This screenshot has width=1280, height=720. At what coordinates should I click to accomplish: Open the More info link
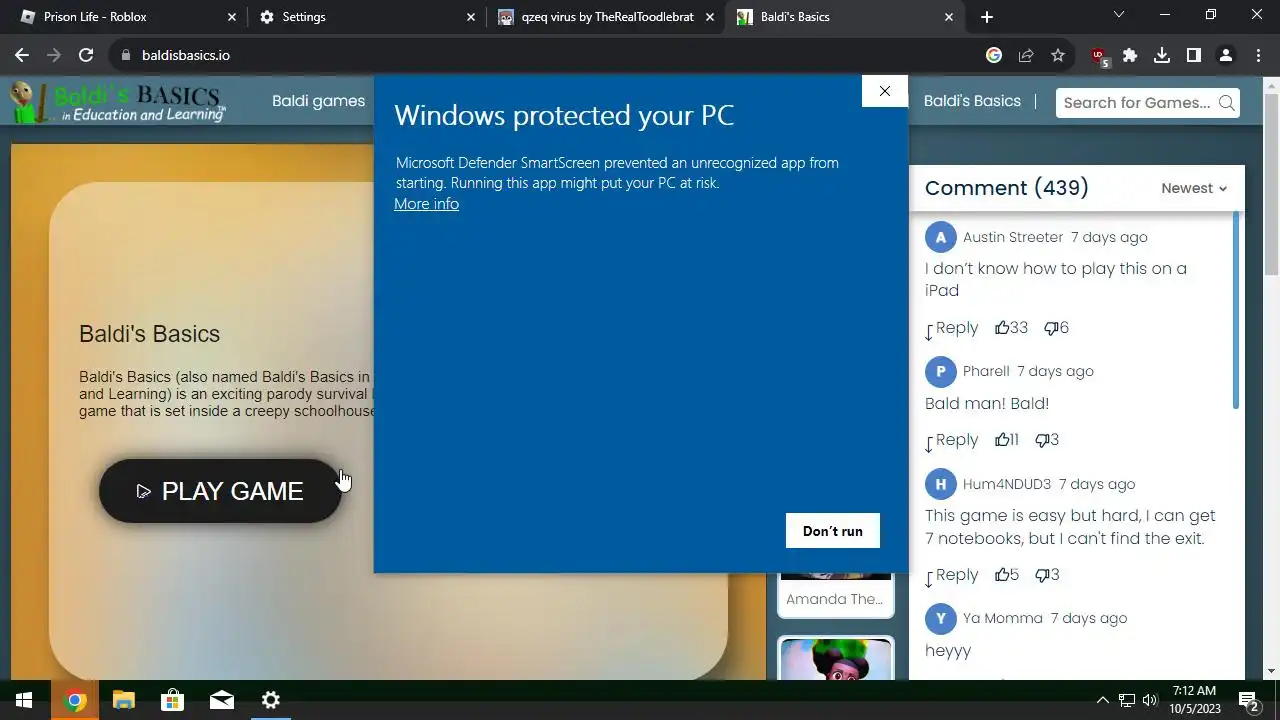point(426,204)
